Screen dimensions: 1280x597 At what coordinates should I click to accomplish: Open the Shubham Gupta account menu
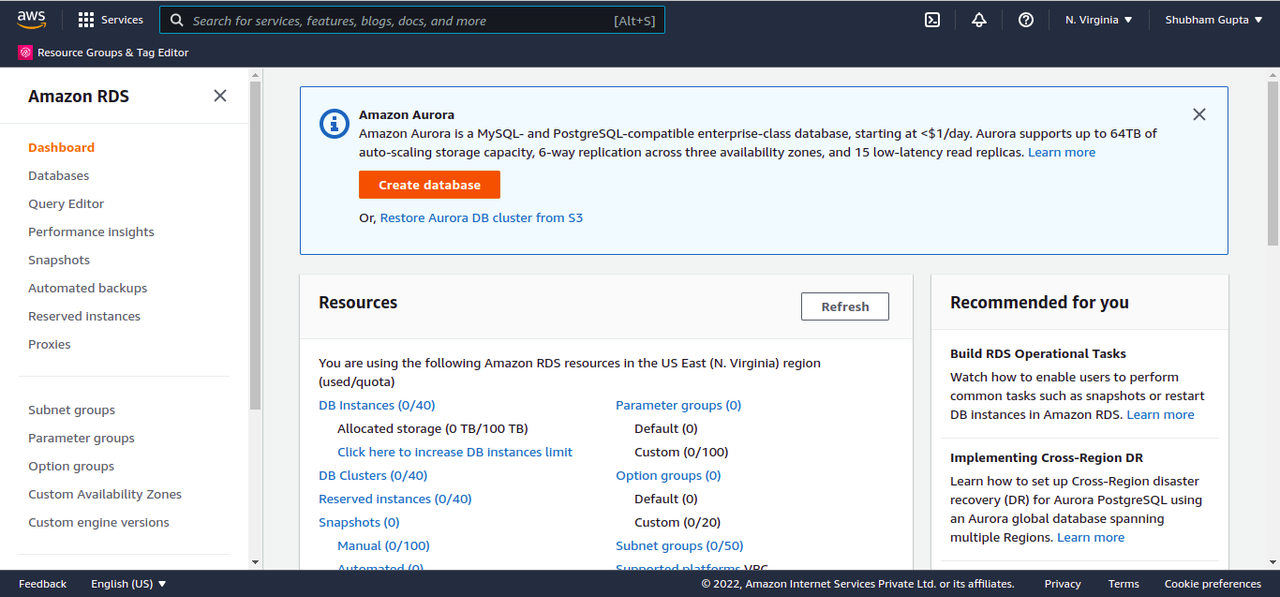coord(1214,20)
